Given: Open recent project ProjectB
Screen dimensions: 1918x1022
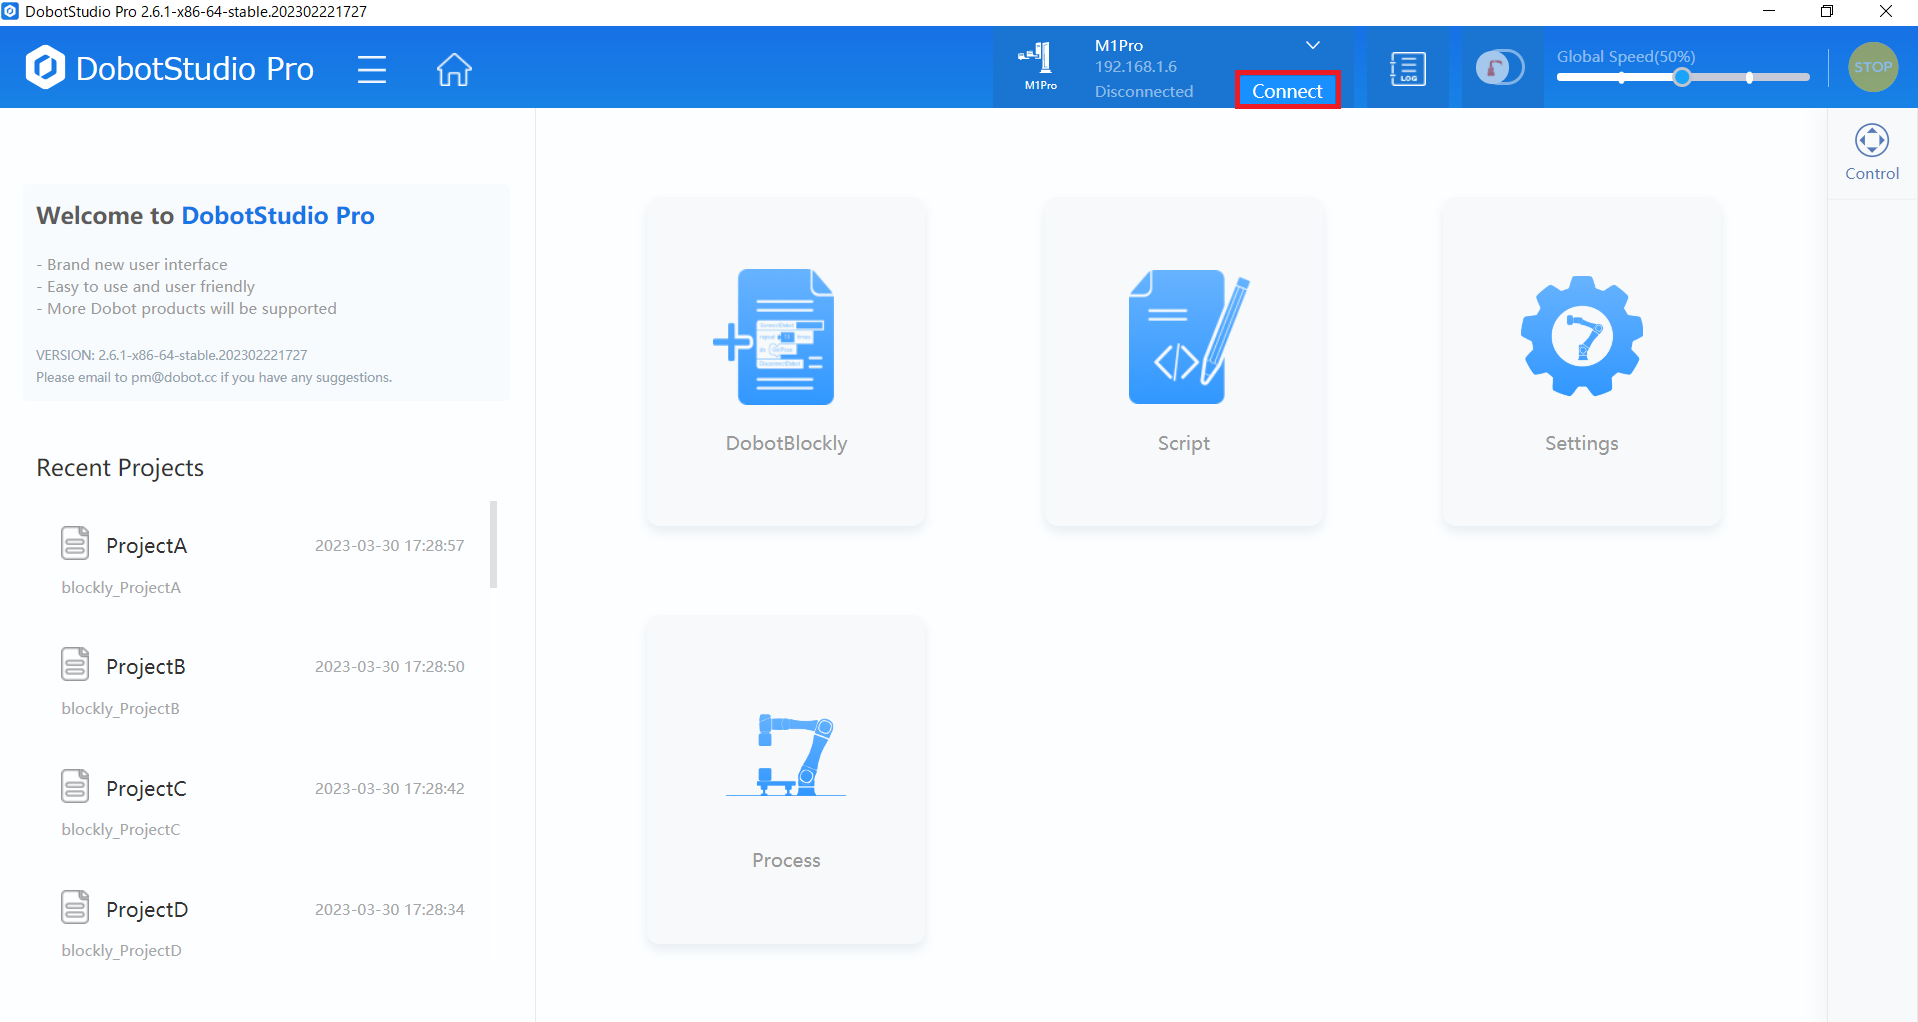Looking at the screenshot, I should [263, 685].
